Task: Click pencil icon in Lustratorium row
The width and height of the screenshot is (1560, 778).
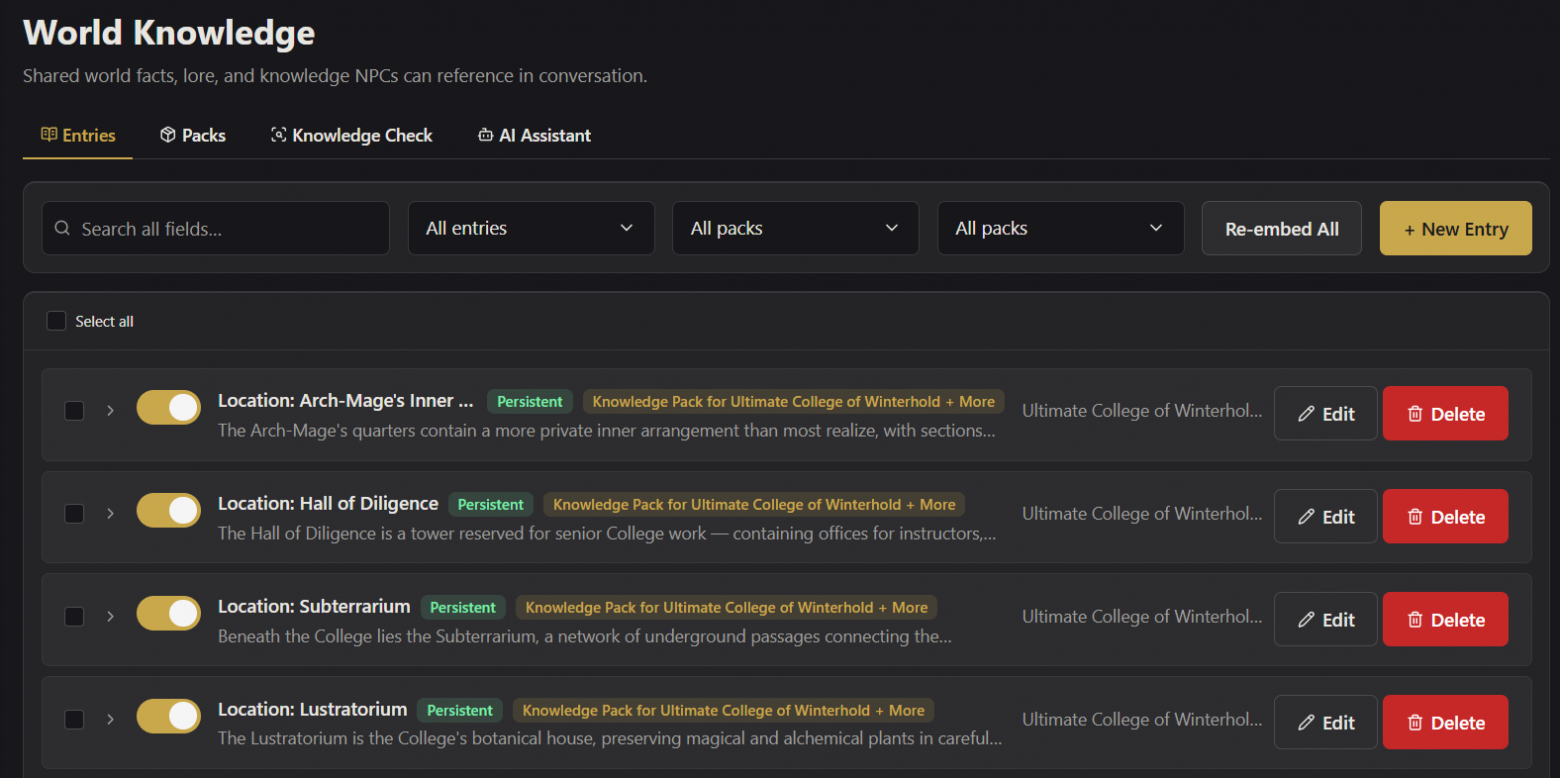Action: pyautogui.click(x=1306, y=723)
